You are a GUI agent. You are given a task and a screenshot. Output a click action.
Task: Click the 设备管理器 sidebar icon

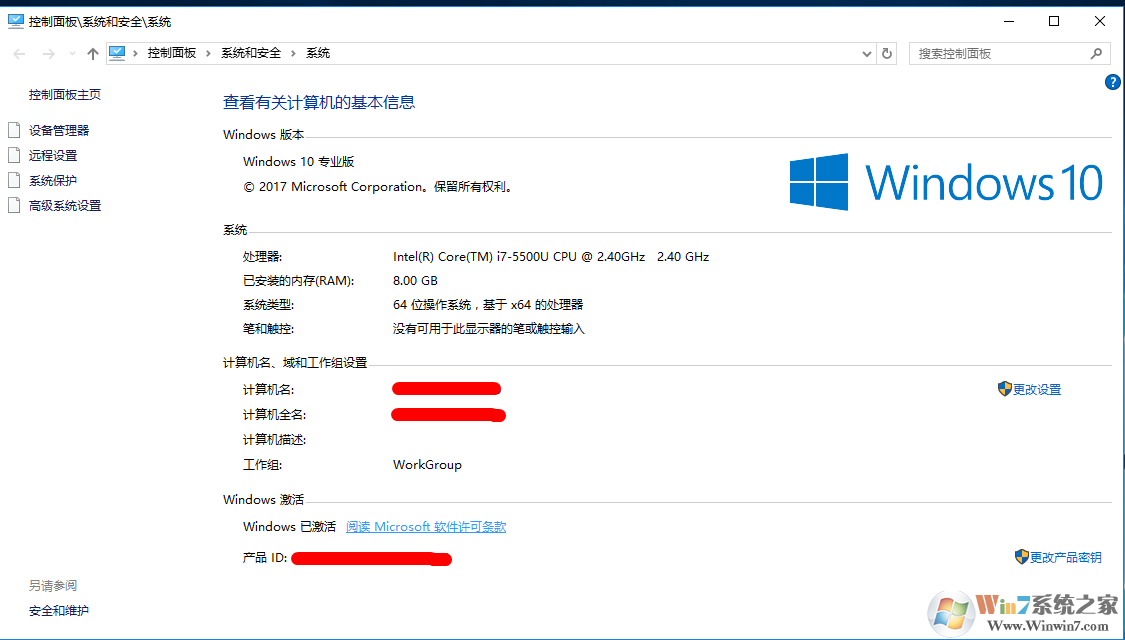[x=14, y=130]
